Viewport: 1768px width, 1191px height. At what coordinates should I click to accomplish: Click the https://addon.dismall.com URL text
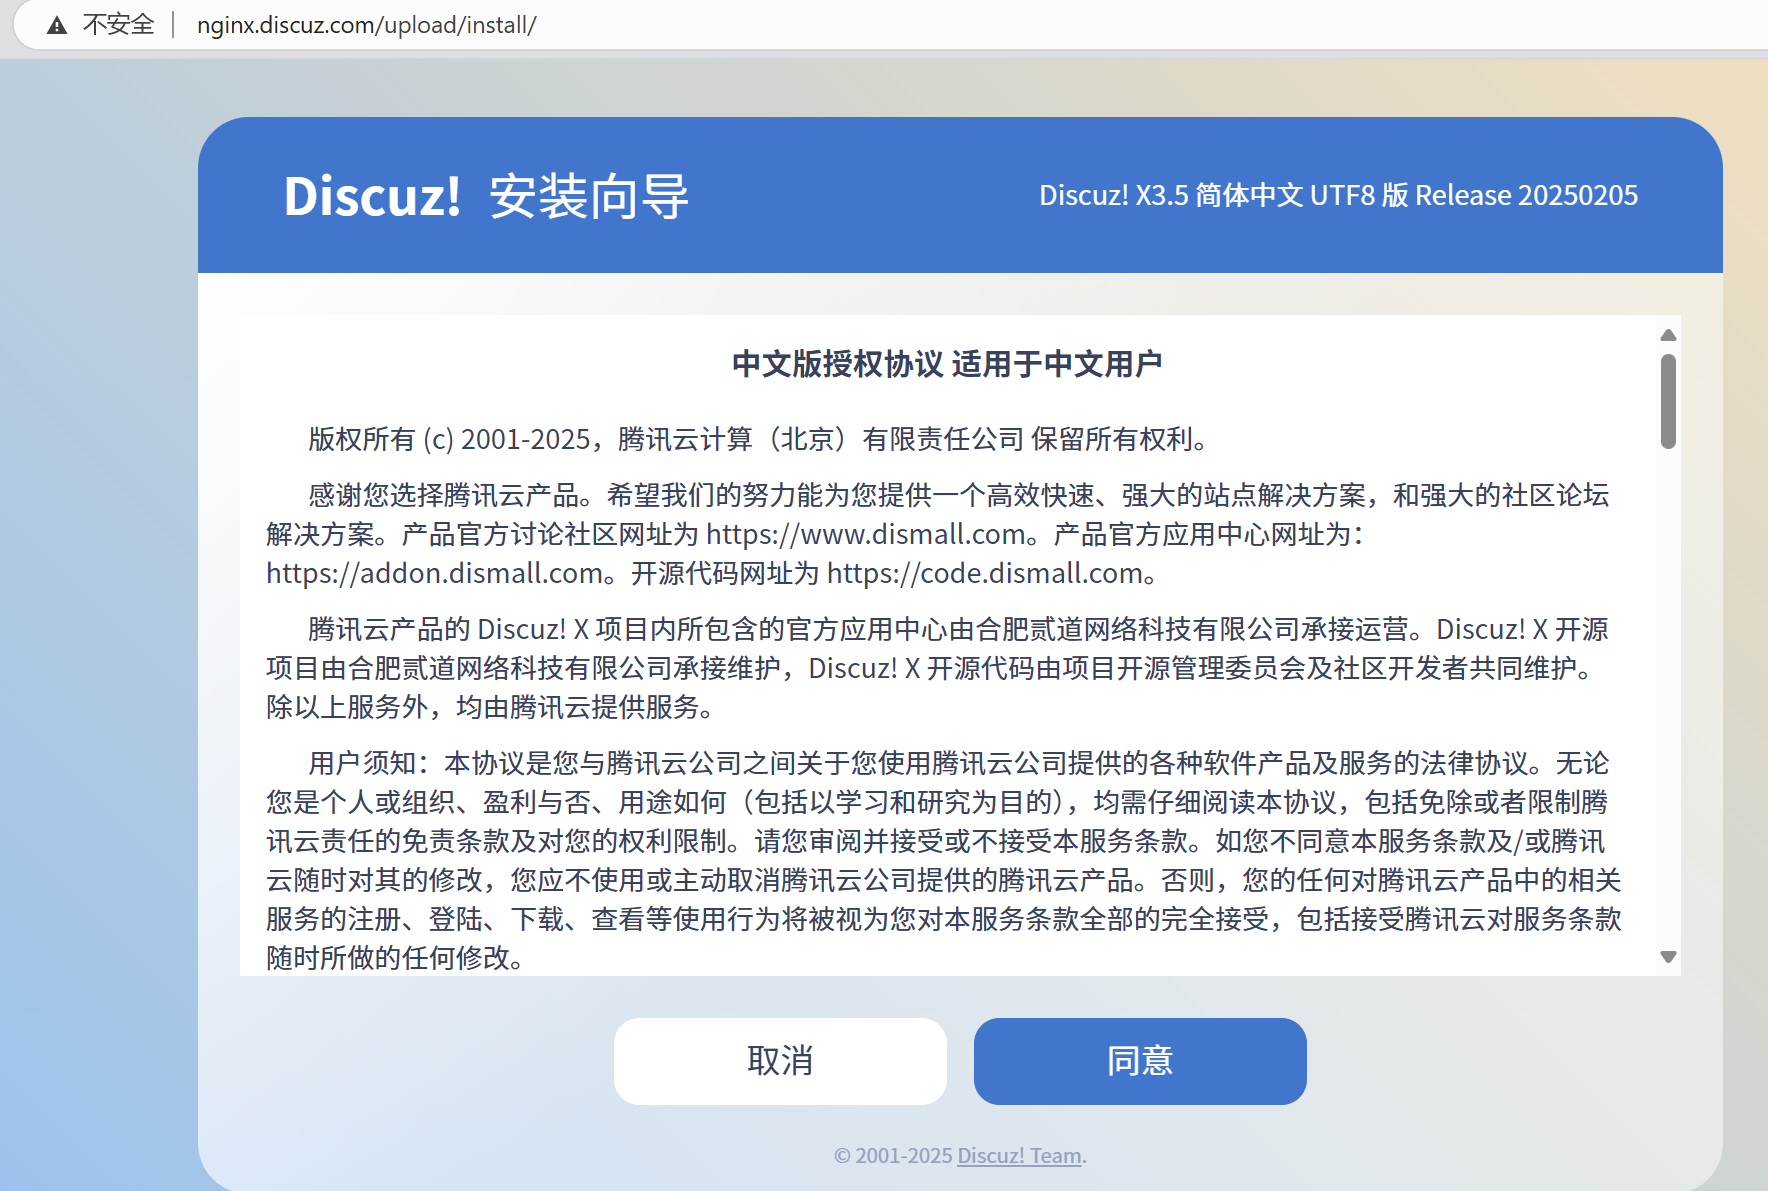pos(435,573)
